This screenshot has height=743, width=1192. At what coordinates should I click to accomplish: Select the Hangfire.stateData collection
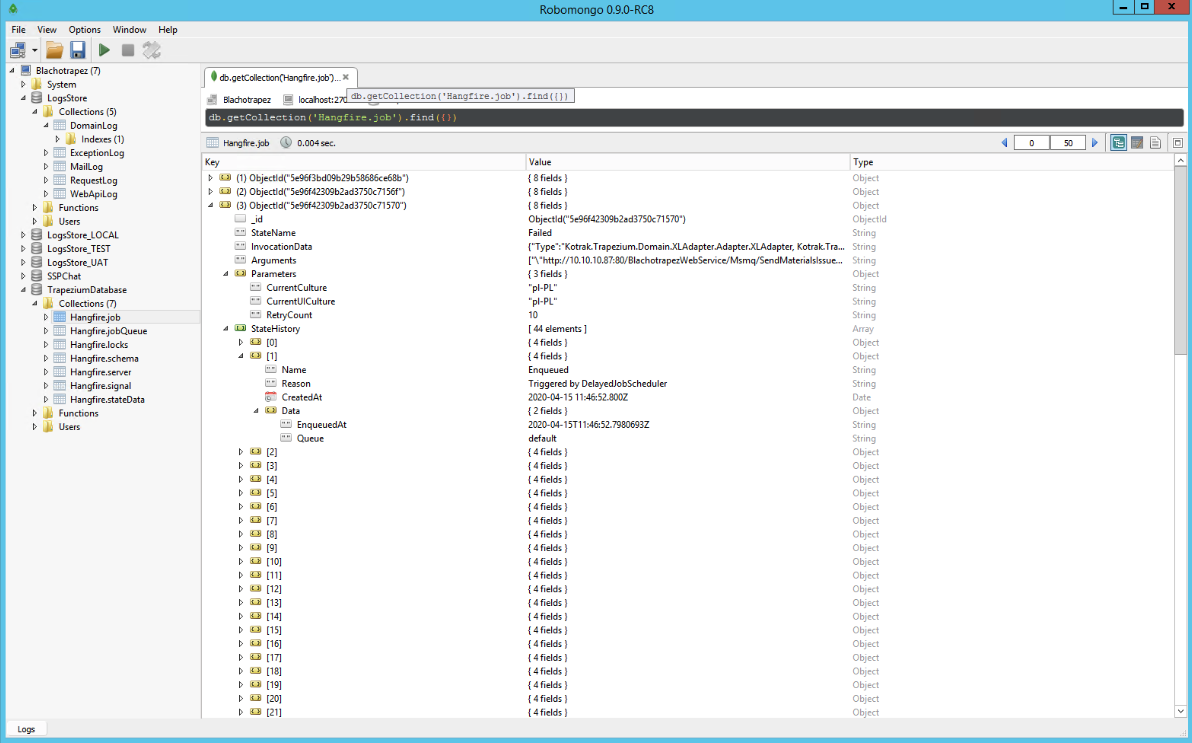click(x=107, y=399)
